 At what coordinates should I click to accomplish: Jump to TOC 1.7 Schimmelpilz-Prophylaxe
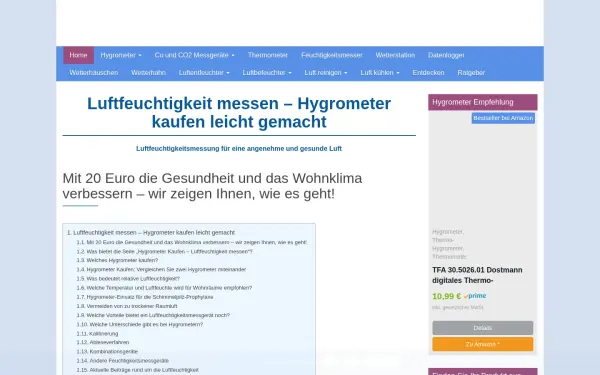coord(145,297)
